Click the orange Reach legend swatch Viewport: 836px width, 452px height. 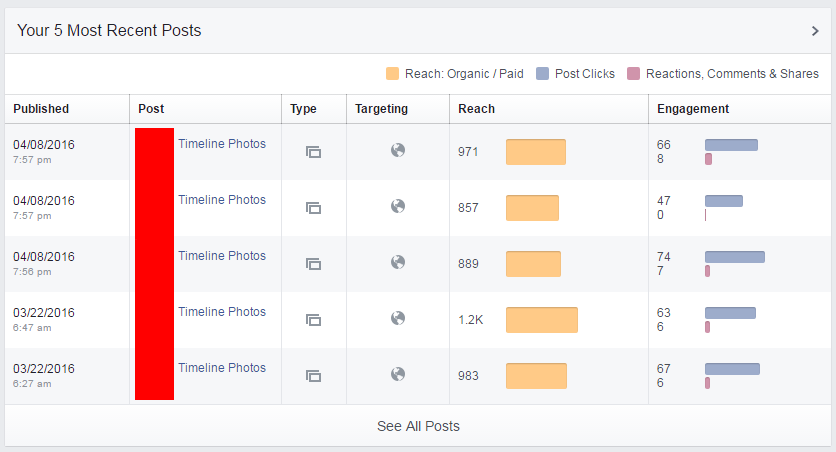392,74
